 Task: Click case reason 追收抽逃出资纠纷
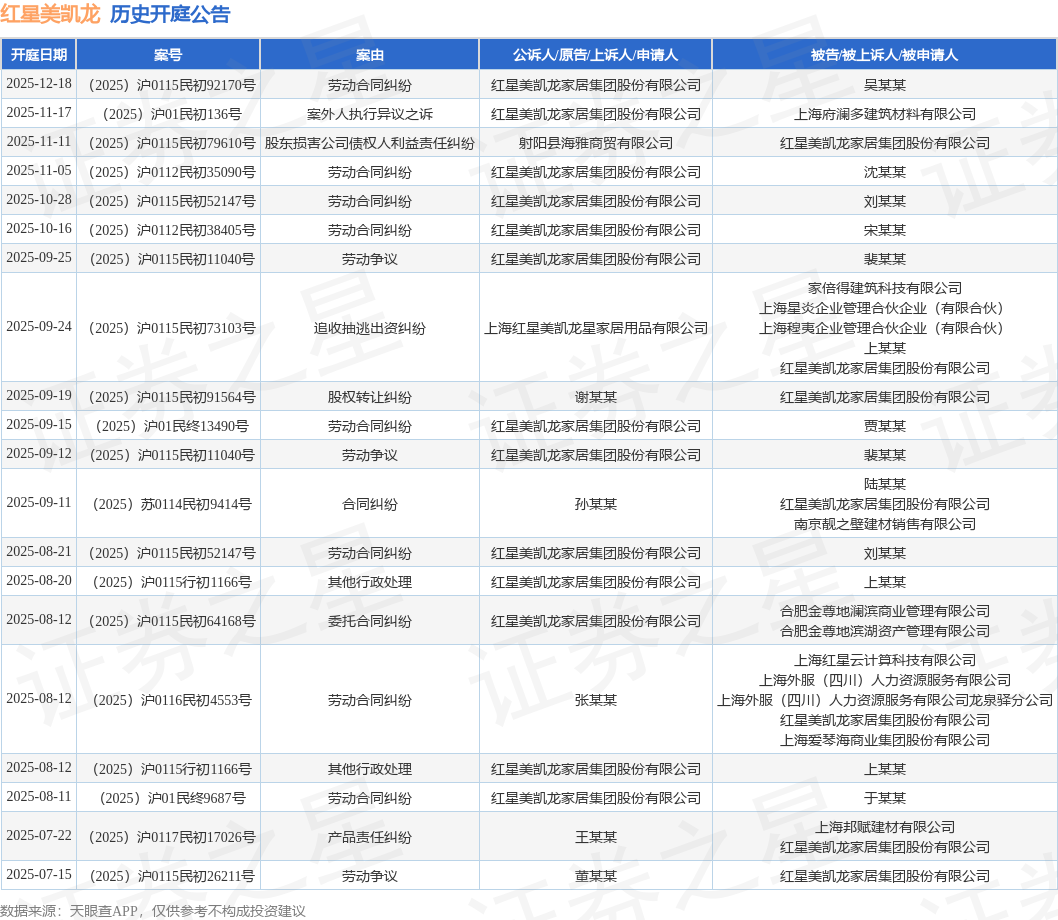(x=370, y=328)
